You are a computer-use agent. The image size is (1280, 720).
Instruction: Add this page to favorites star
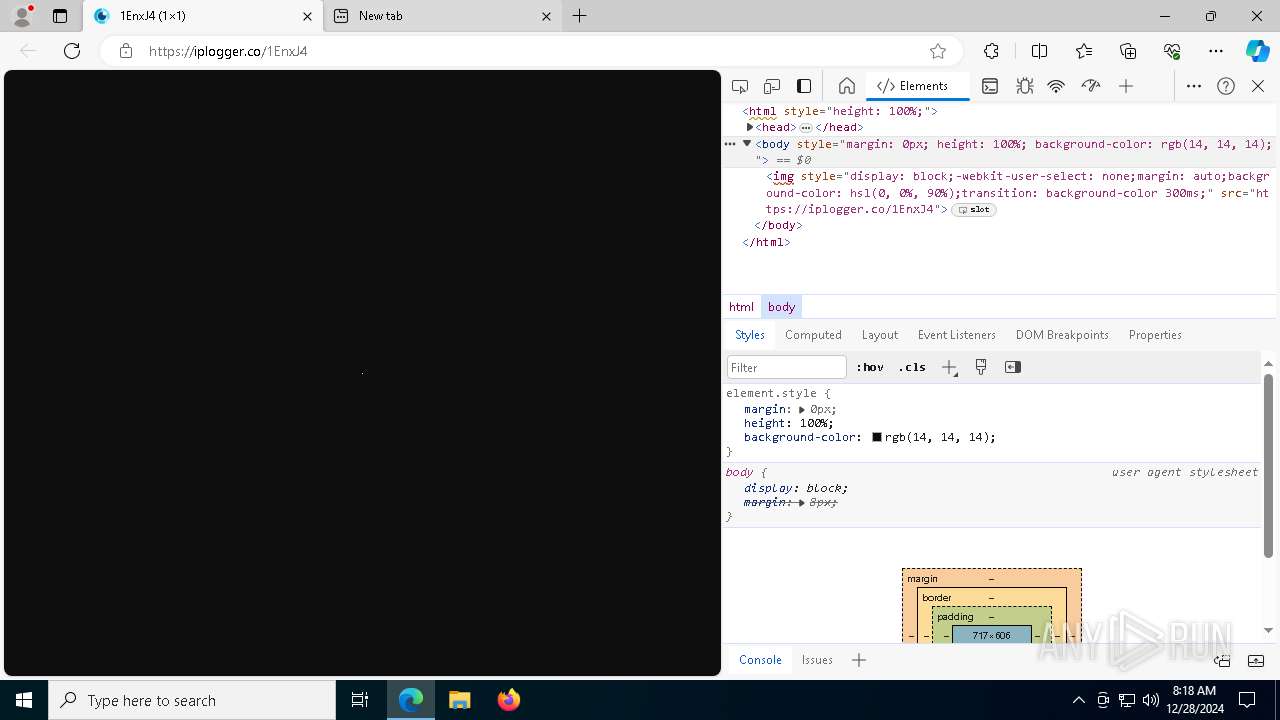pos(938,51)
